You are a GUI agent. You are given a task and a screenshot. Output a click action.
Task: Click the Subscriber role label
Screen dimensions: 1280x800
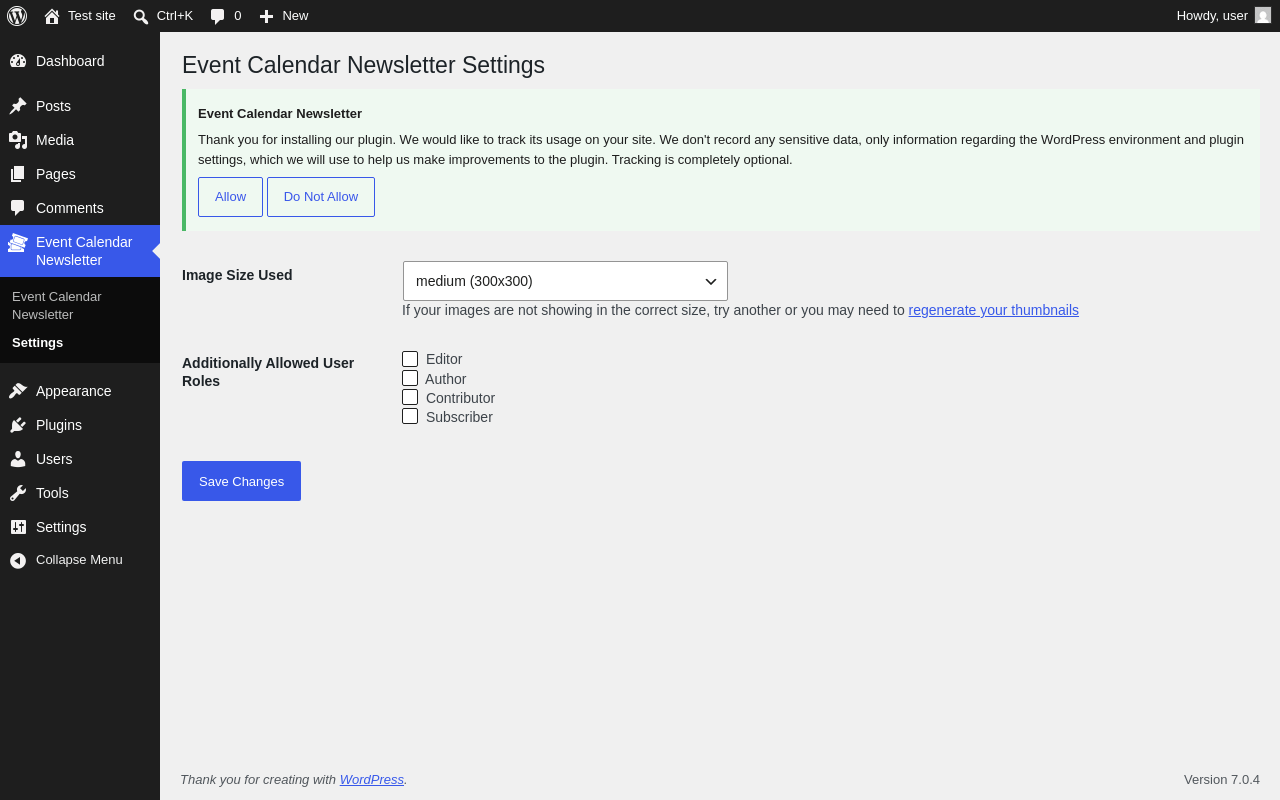[459, 417]
